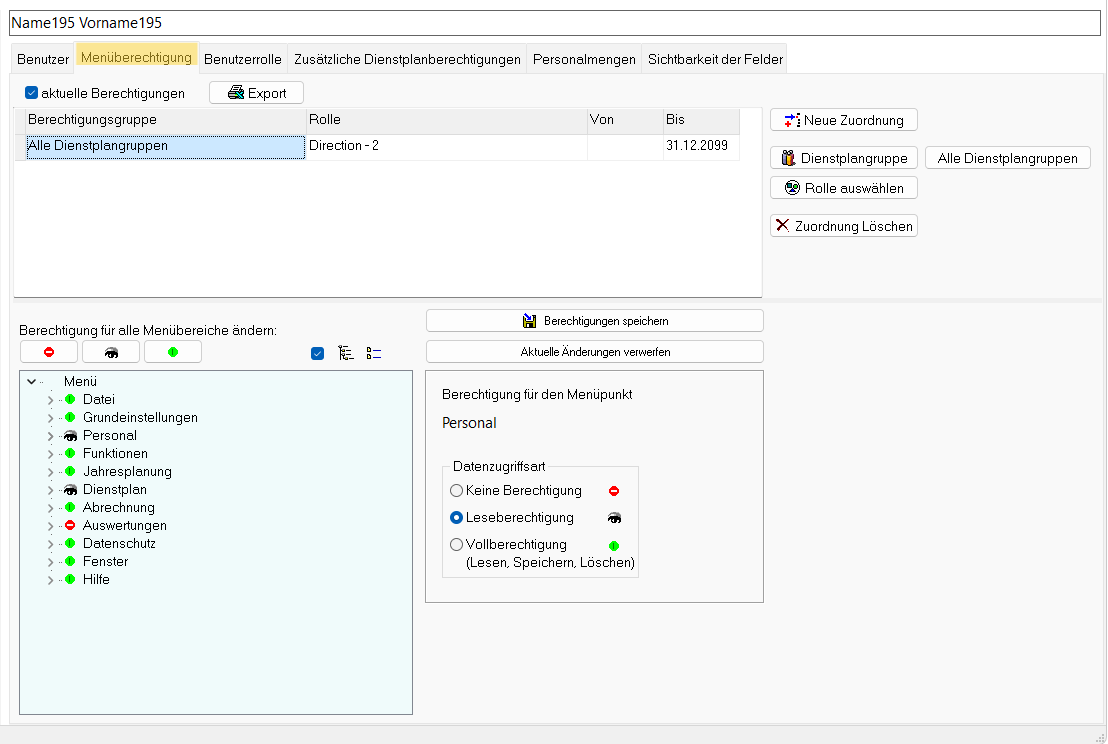Select the Keine Berechtigung radio option
Image resolution: width=1108 pixels, height=744 pixels.
pos(456,490)
